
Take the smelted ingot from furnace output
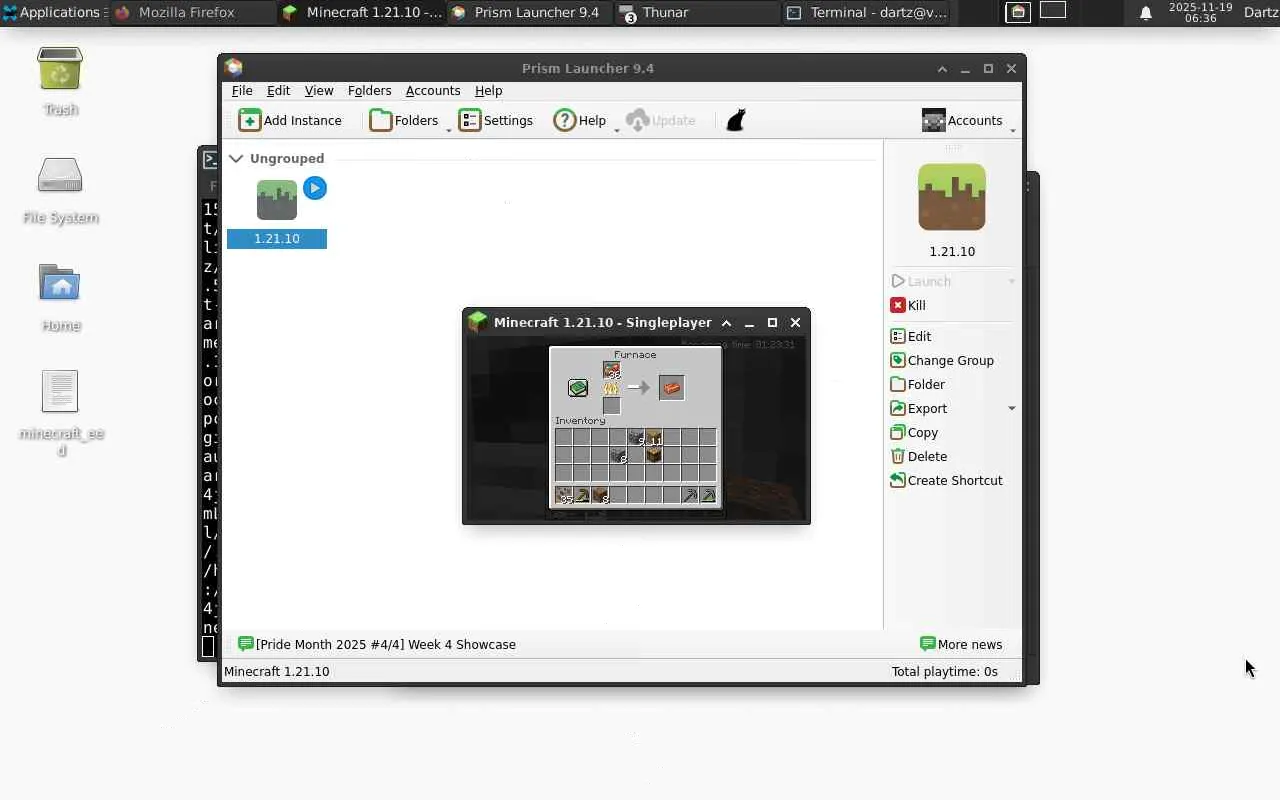pos(671,388)
